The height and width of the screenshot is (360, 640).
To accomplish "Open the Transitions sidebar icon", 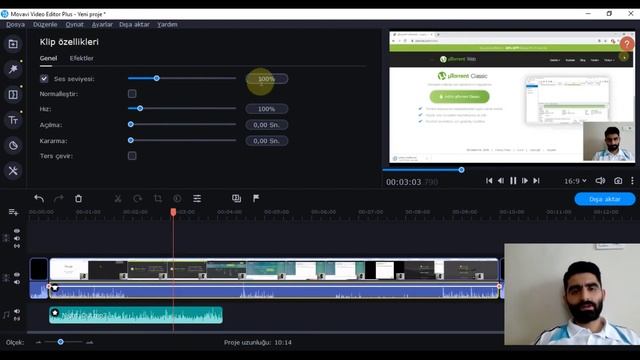I will 13,95.
